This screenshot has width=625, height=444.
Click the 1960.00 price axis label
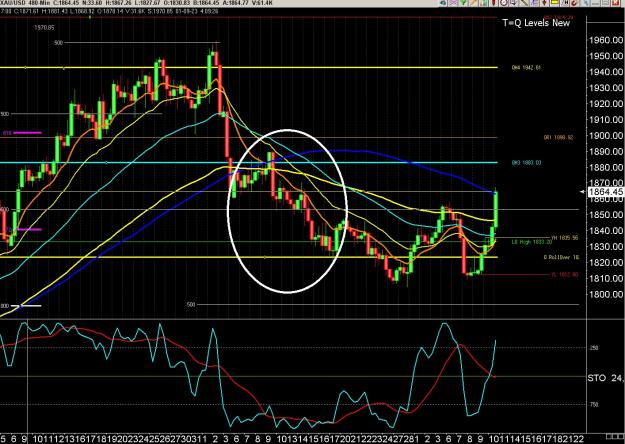605,40
